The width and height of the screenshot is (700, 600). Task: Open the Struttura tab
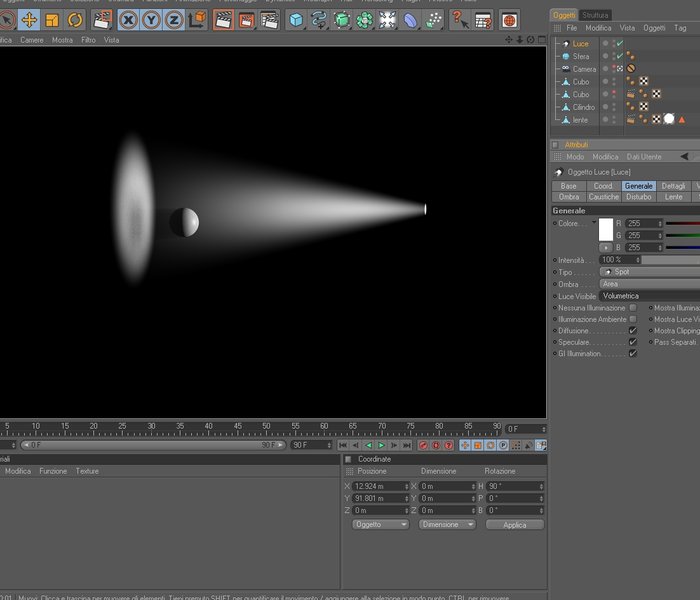click(595, 15)
